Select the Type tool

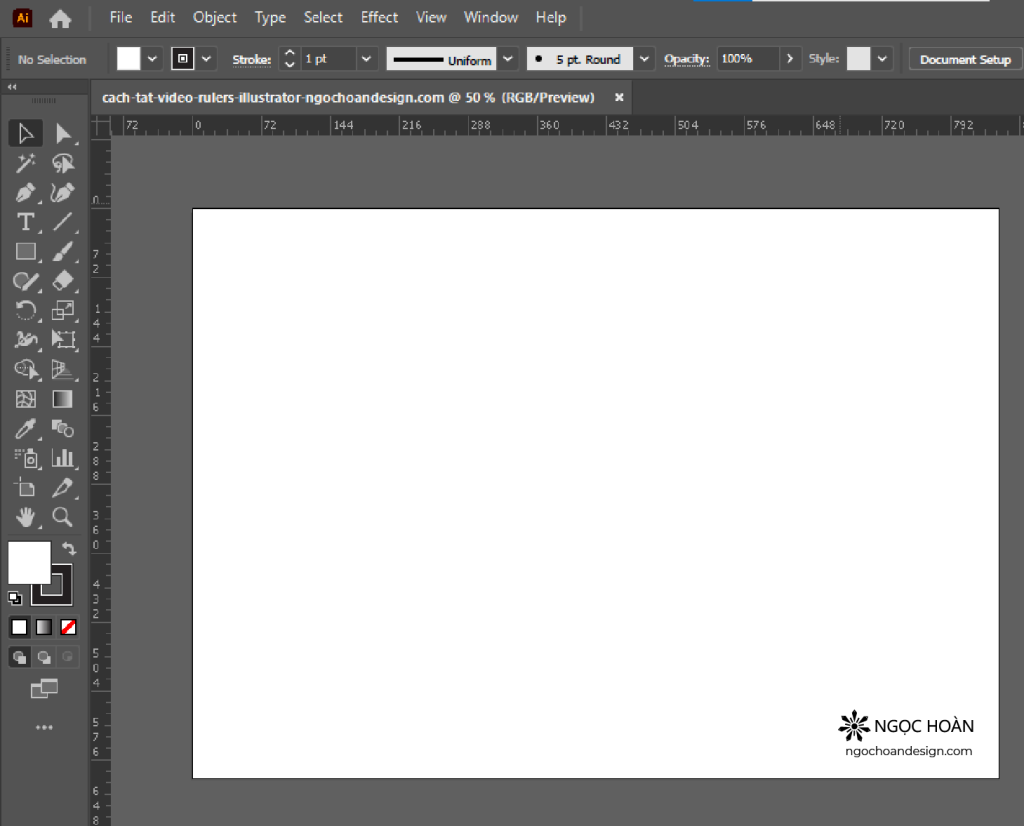coord(26,222)
